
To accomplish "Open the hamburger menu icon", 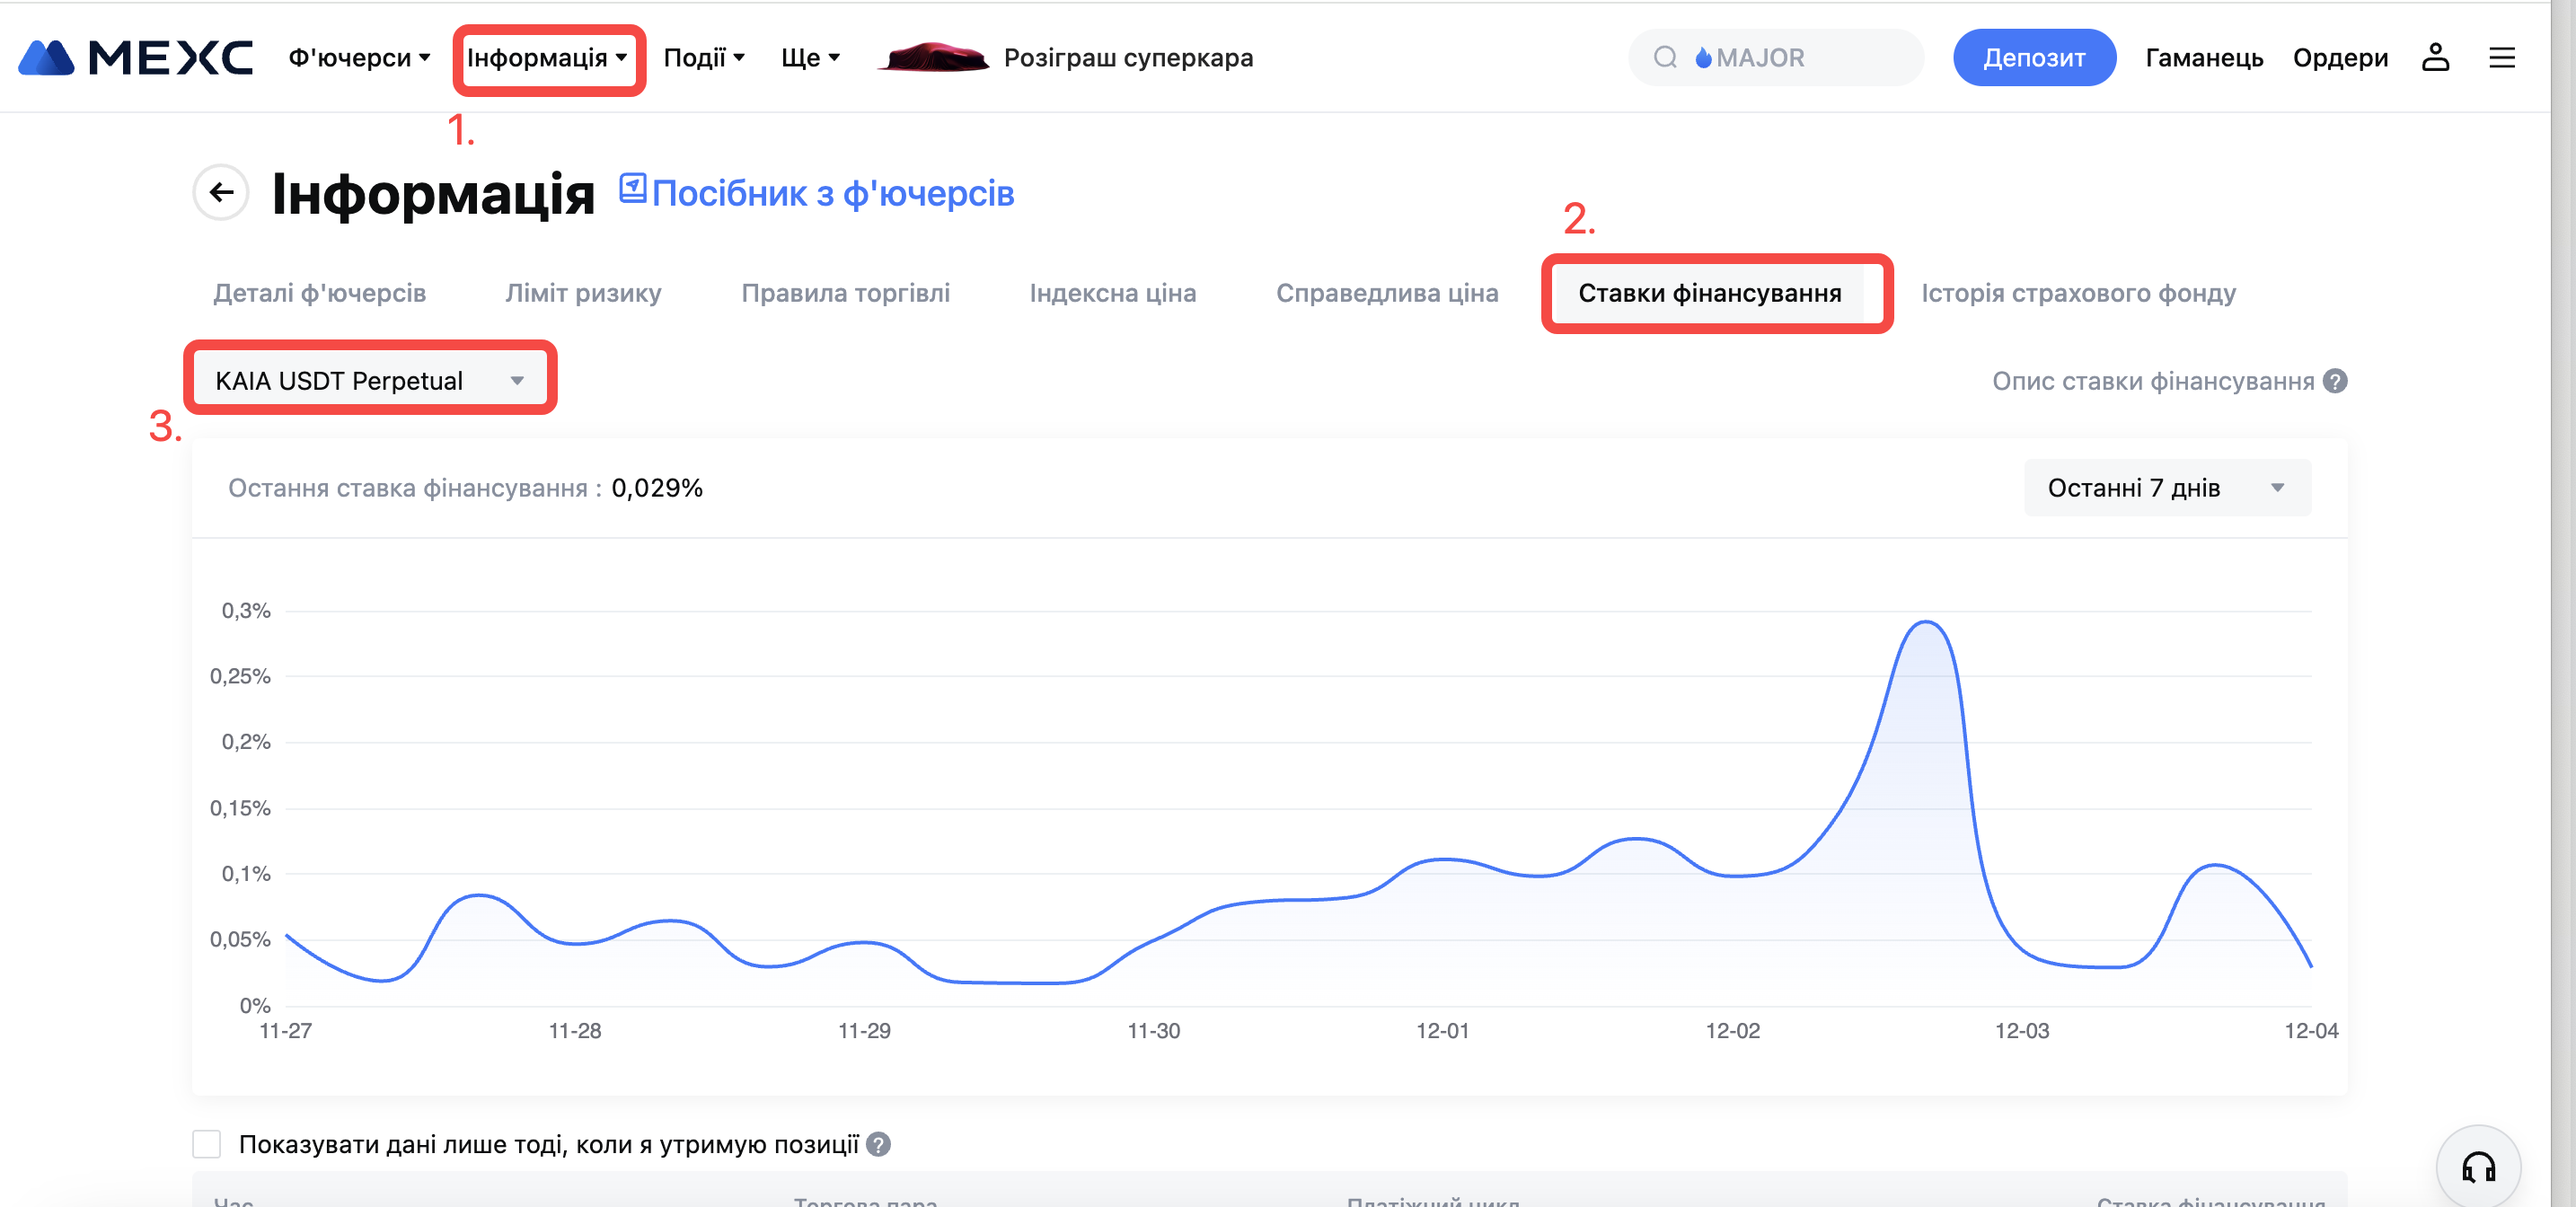I will click(x=2501, y=58).
